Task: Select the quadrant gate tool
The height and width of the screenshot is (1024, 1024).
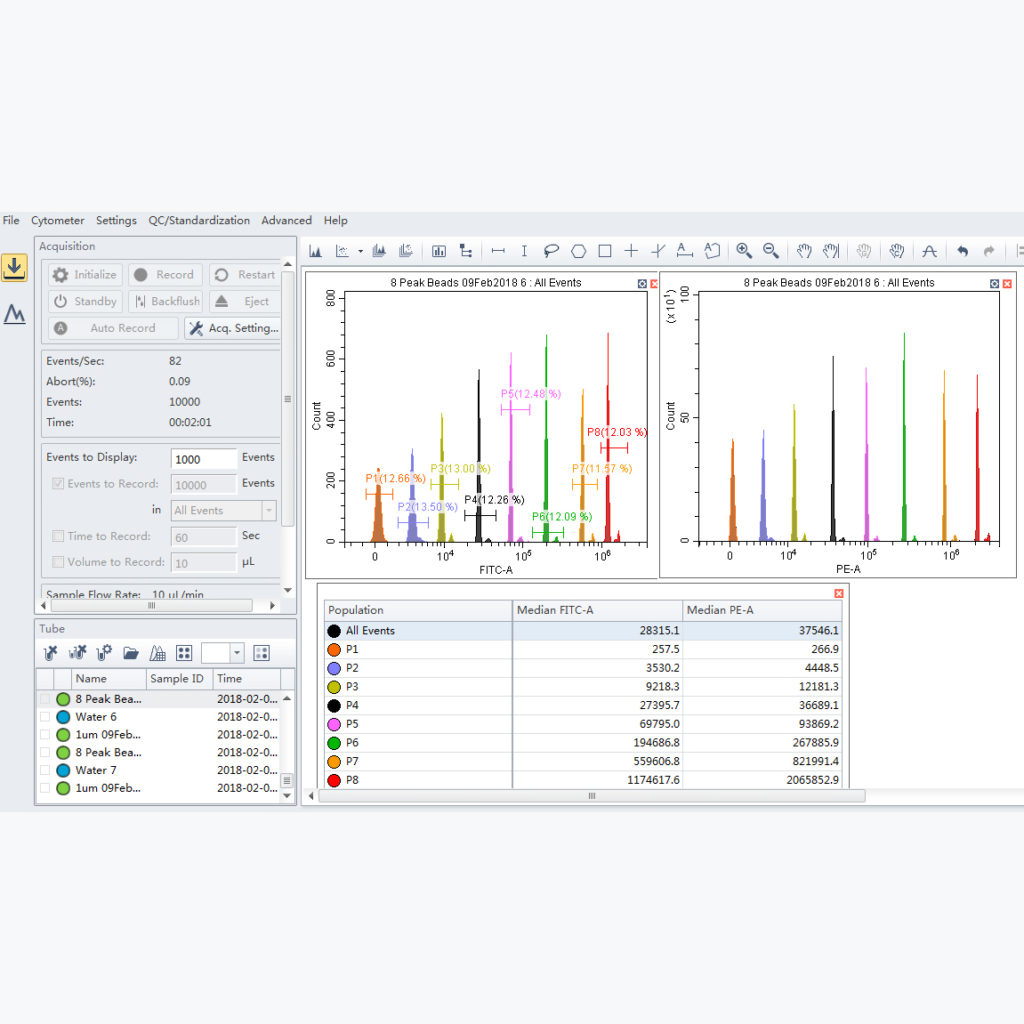Action: coord(632,251)
